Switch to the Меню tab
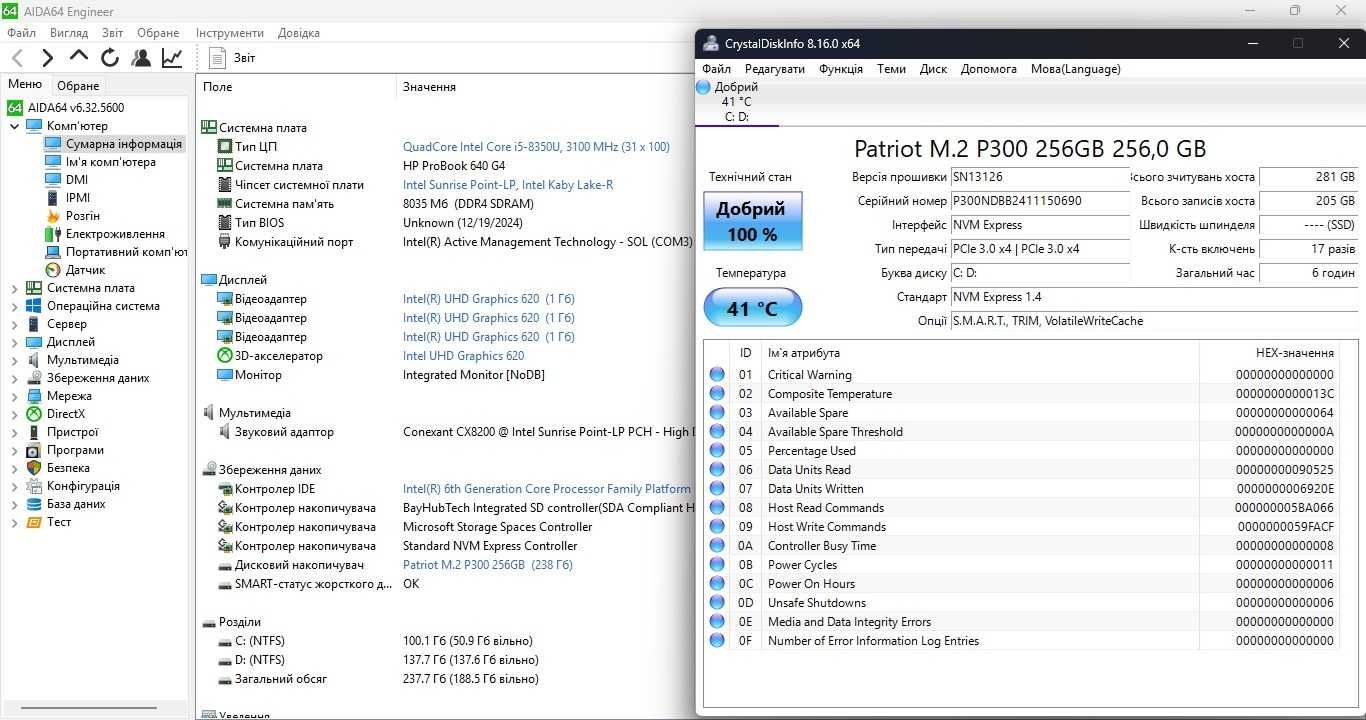The height and width of the screenshot is (720, 1366). pyautogui.click(x=25, y=84)
